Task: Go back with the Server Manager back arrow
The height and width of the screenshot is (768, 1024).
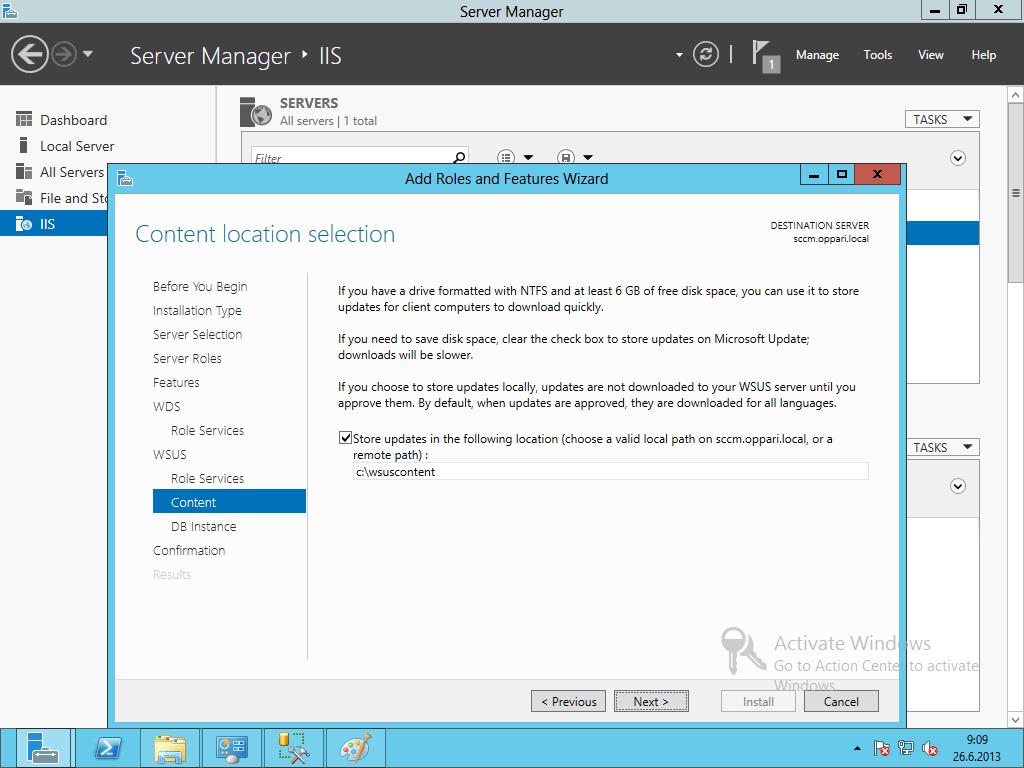Action: (29, 54)
